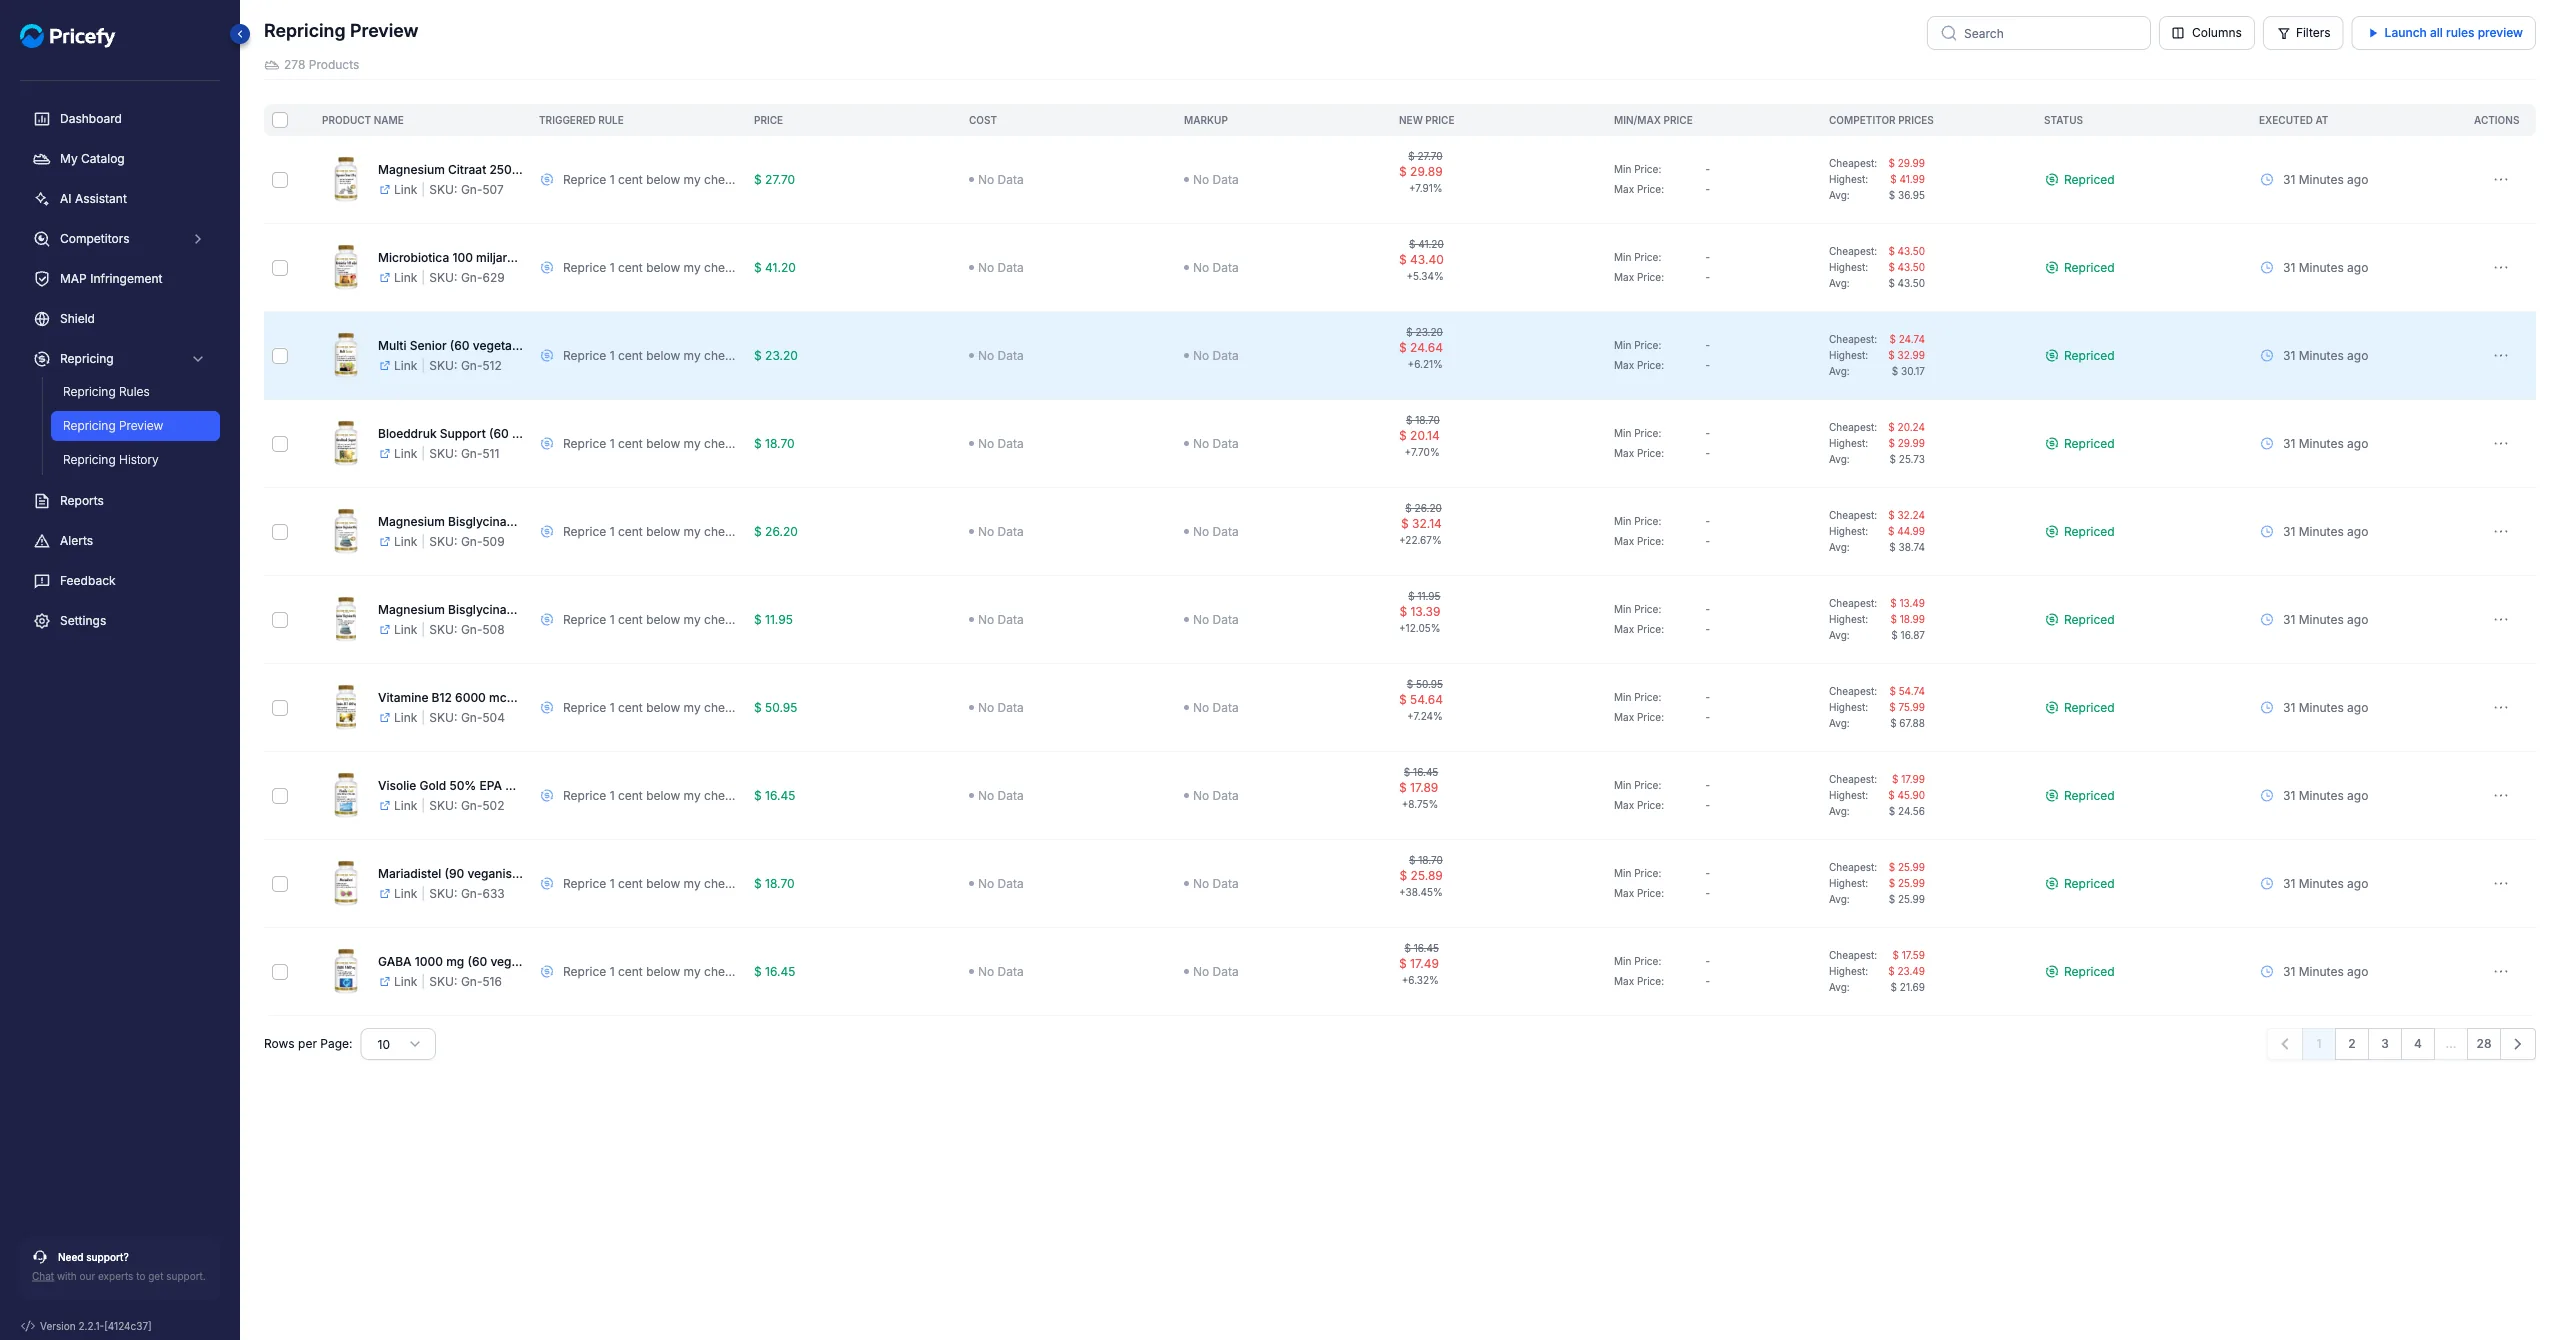The height and width of the screenshot is (1340, 2560).
Task: Check the checkbox for SKU Gn-508
Action: [x=280, y=620]
